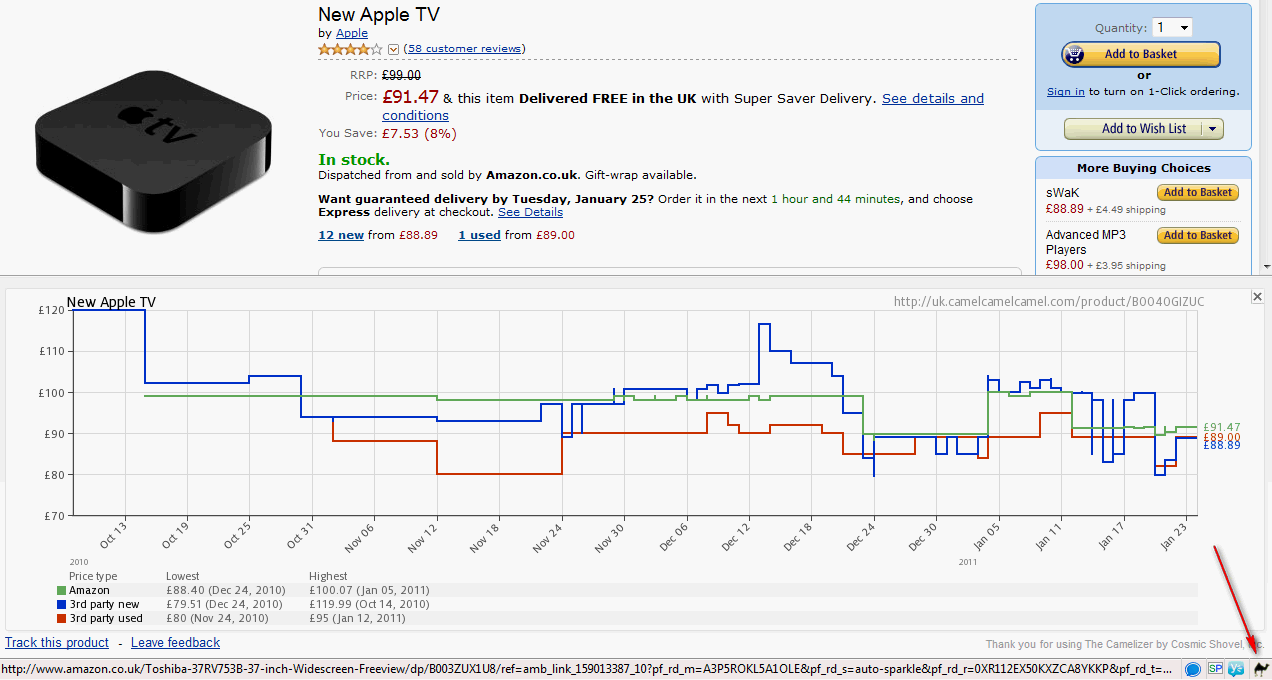This screenshot has height=680, width=1272.
Task: Click the 1 hour and 44 minutes countdown
Action: 838,199
